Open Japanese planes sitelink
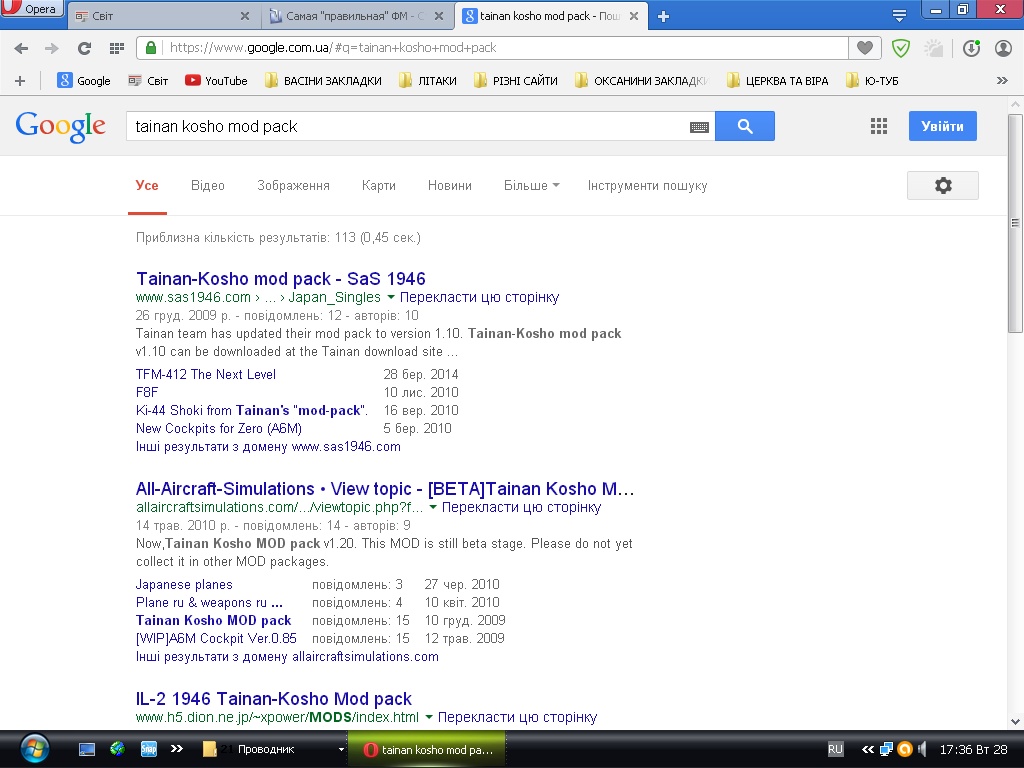This screenshot has width=1024, height=768. (184, 584)
